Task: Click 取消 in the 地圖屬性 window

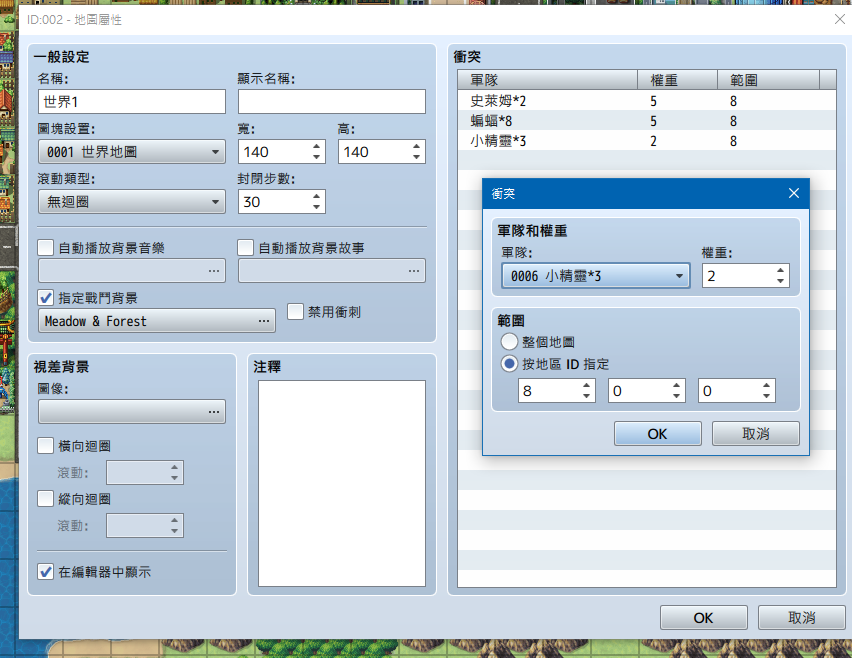Action: (x=802, y=618)
